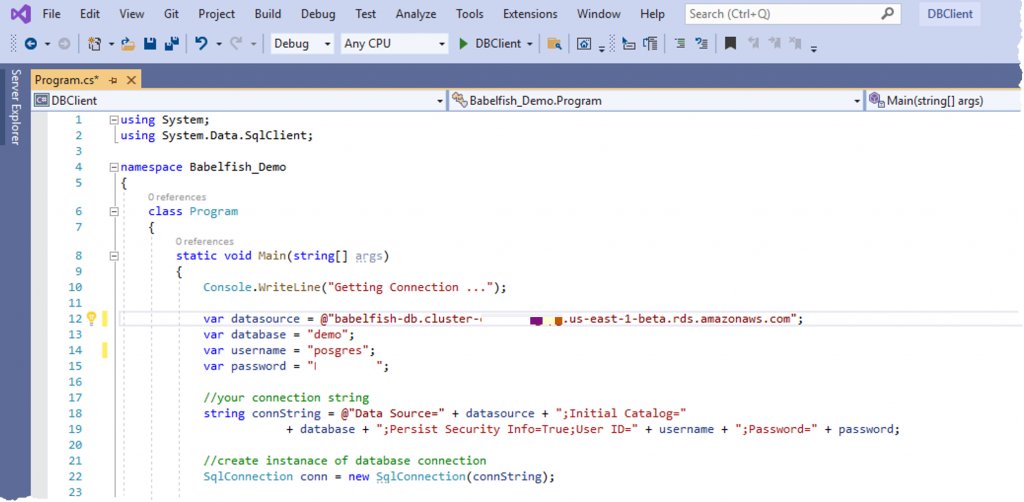Collapse the using directives block at line 1
The width and height of the screenshot is (1024, 502).
point(114,120)
